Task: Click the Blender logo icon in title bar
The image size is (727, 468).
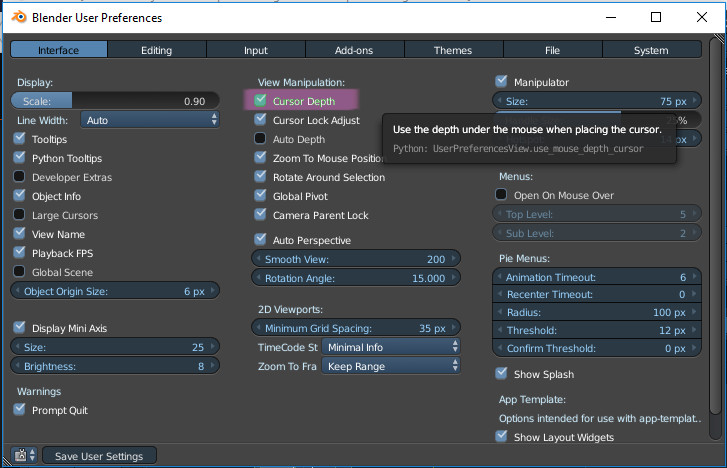Action: click(x=19, y=17)
